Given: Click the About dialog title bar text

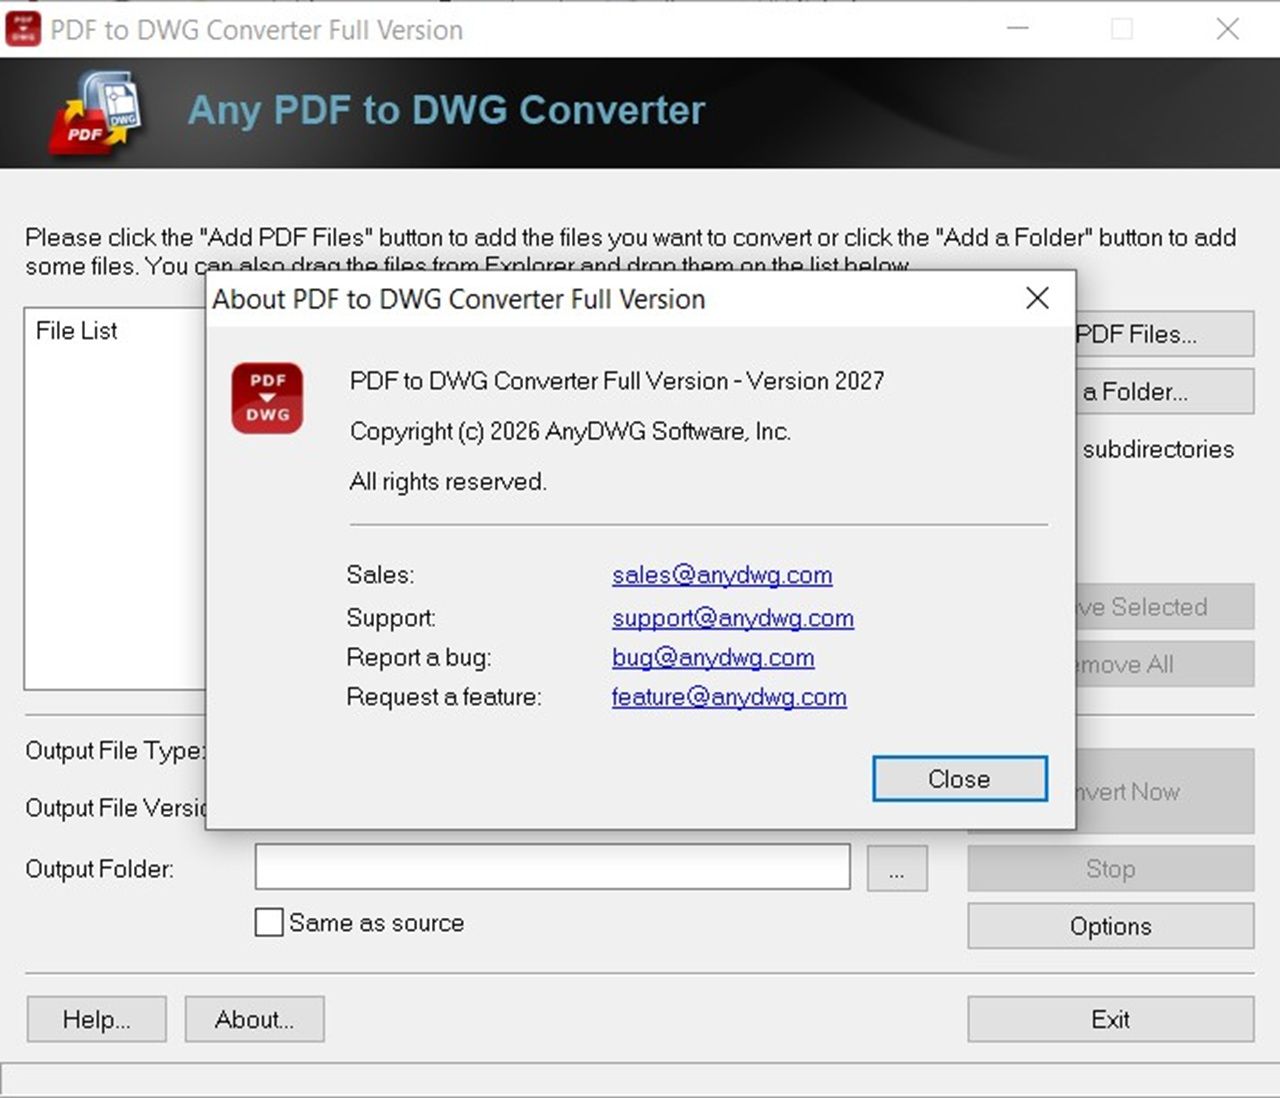Looking at the screenshot, I should [x=459, y=299].
